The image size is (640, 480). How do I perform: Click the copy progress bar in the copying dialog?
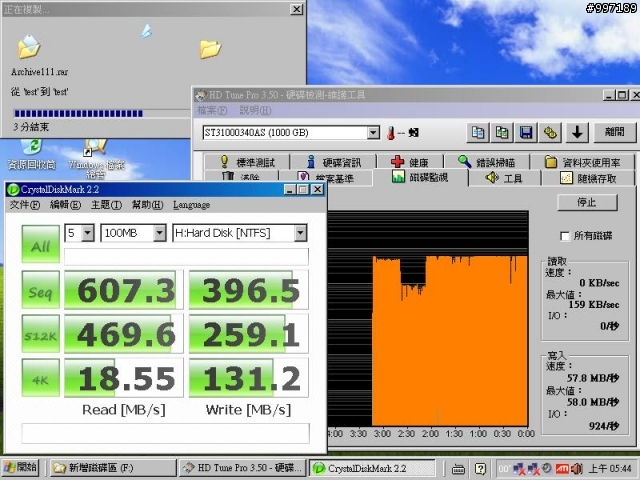click(102, 113)
